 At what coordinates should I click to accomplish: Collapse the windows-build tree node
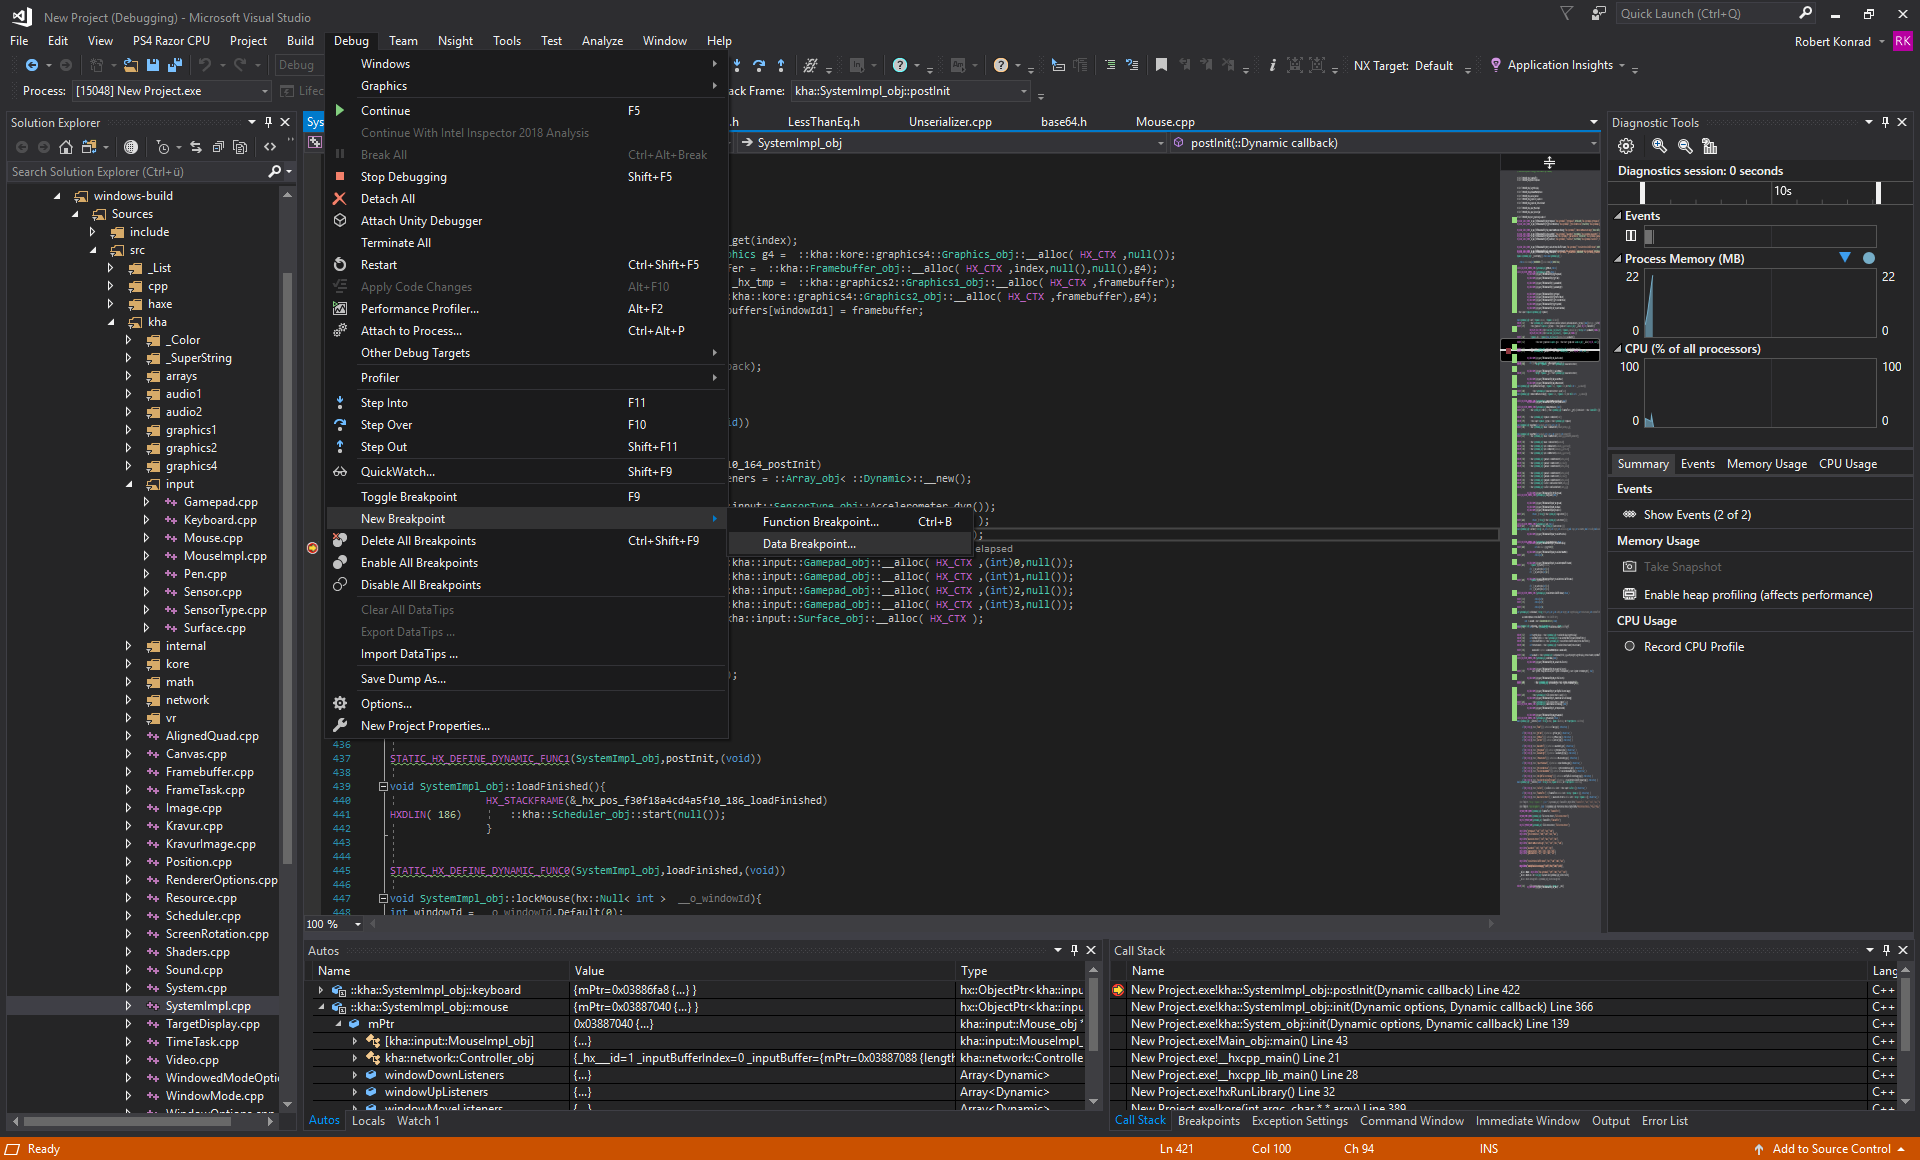click(57, 196)
